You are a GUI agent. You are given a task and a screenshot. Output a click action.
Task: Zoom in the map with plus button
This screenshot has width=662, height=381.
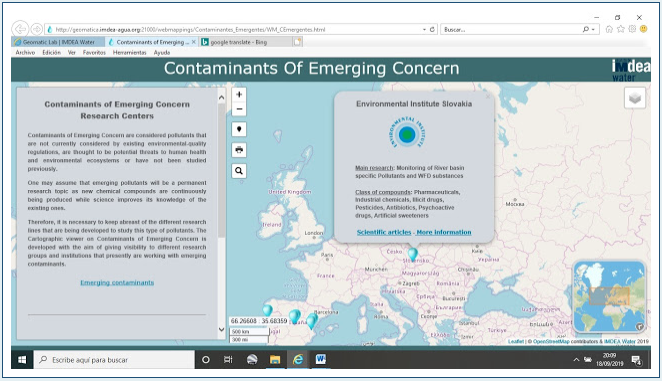[239, 95]
